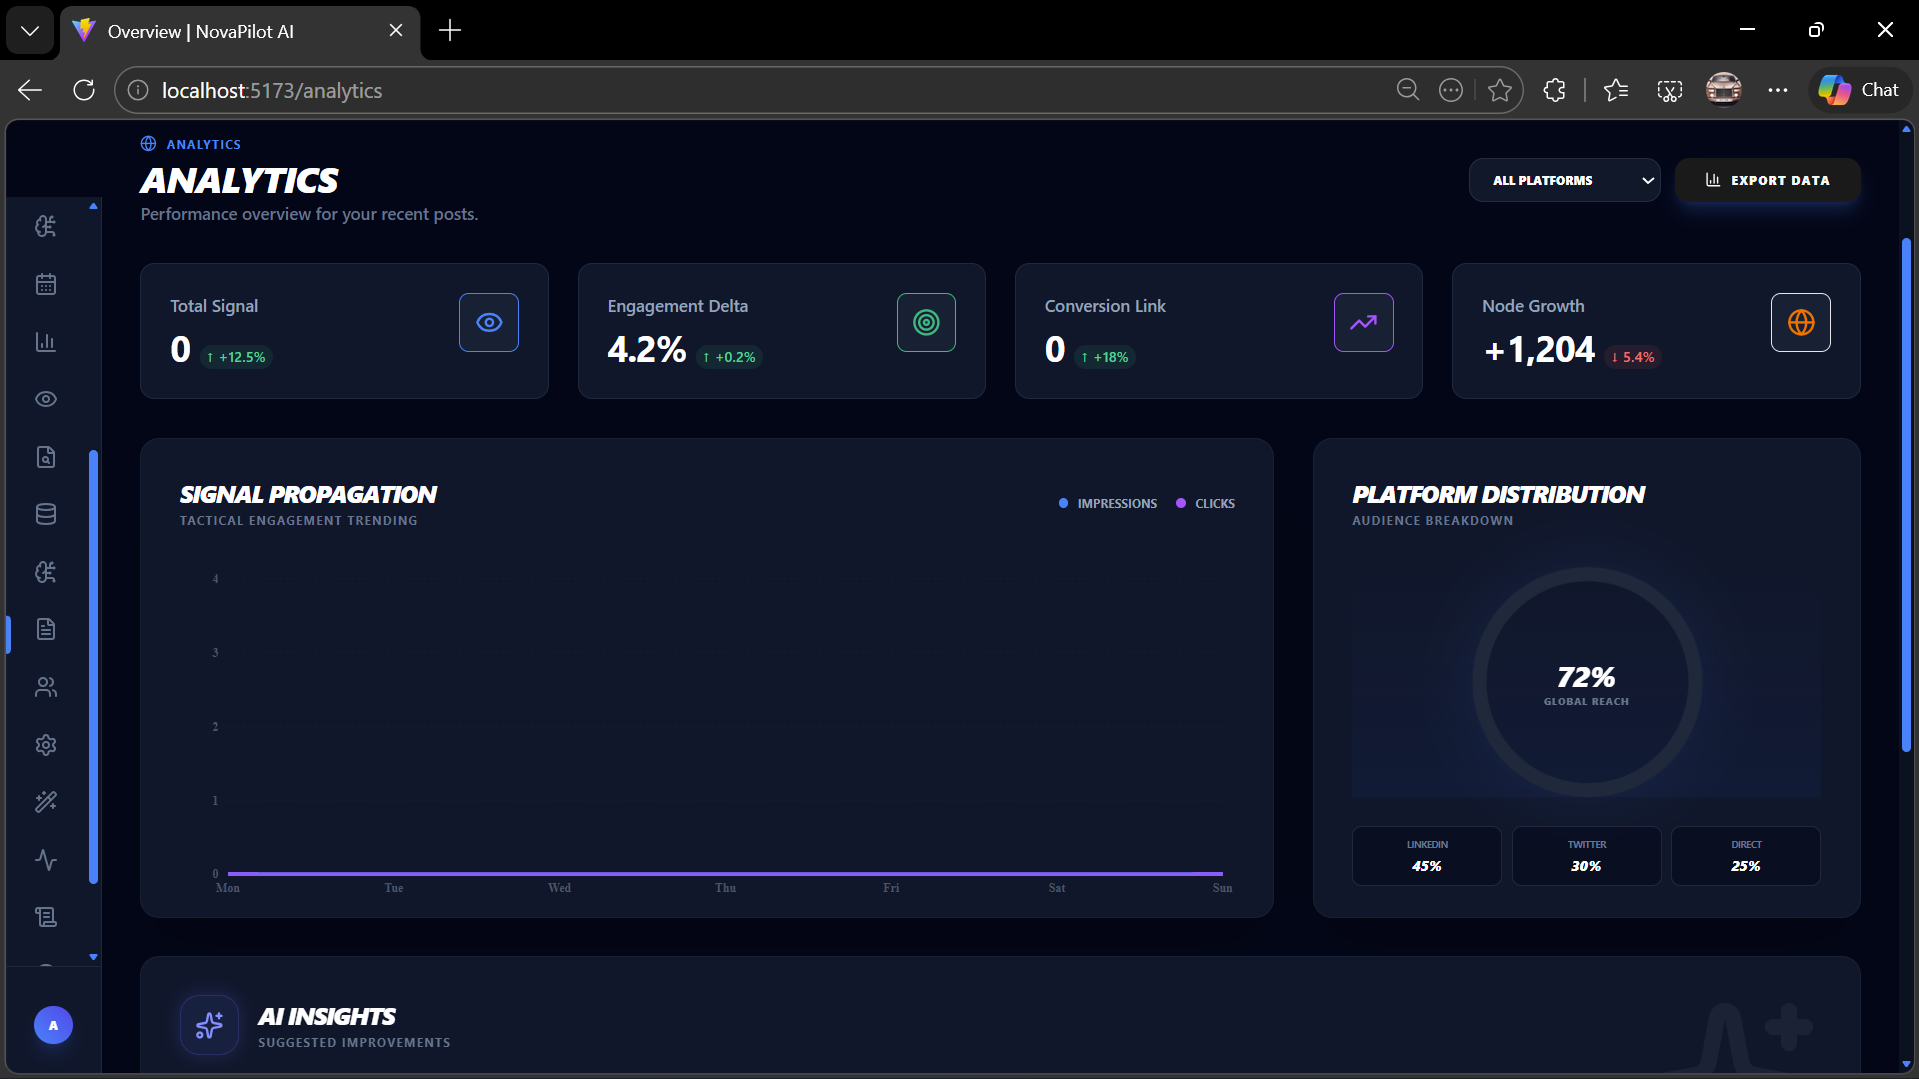The height and width of the screenshot is (1079, 1919).
Task: Open the database icon in sidebar
Action: click(x=46, y=514)
